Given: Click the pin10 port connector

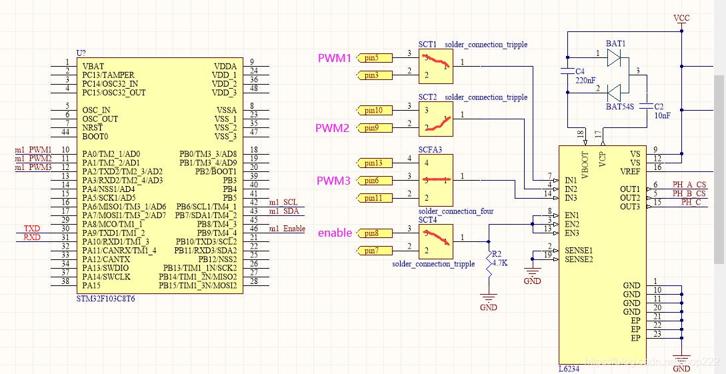Looking at the screenshot, I should (375, 110).
